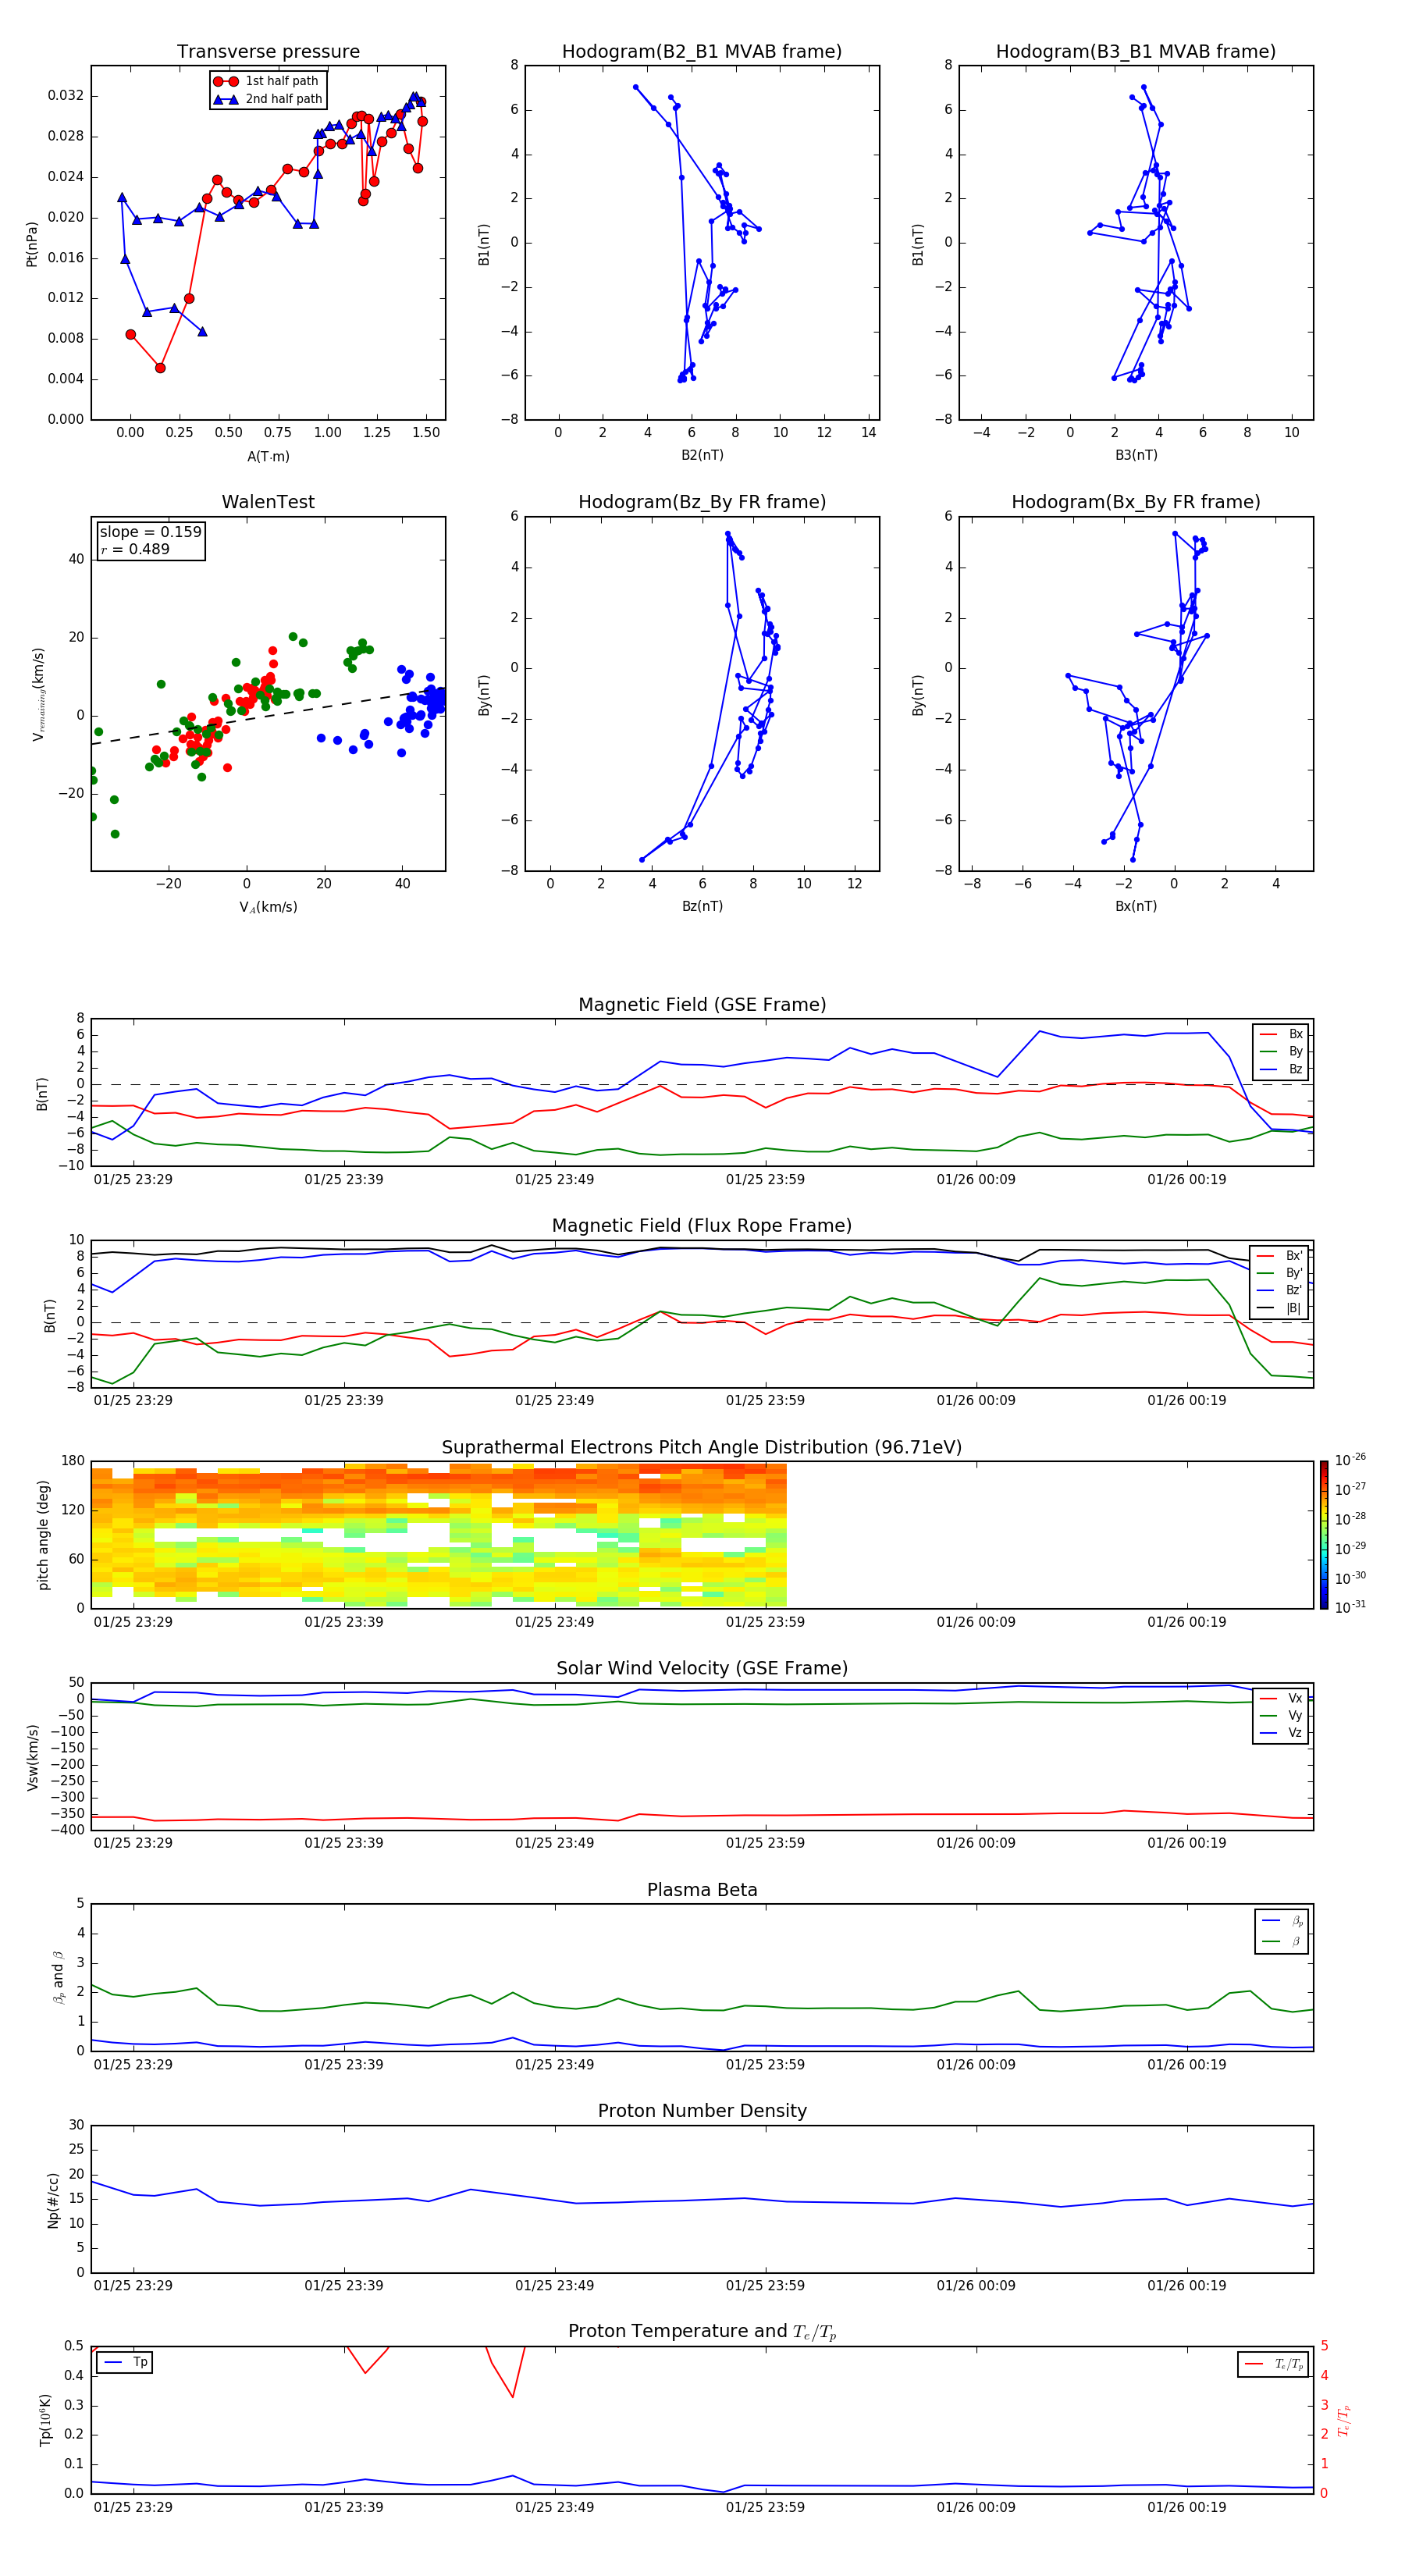Select the 'Hodogram(B3_B1 MVAB frame)' title
1405x2576 pixels.
point(1136,51)
